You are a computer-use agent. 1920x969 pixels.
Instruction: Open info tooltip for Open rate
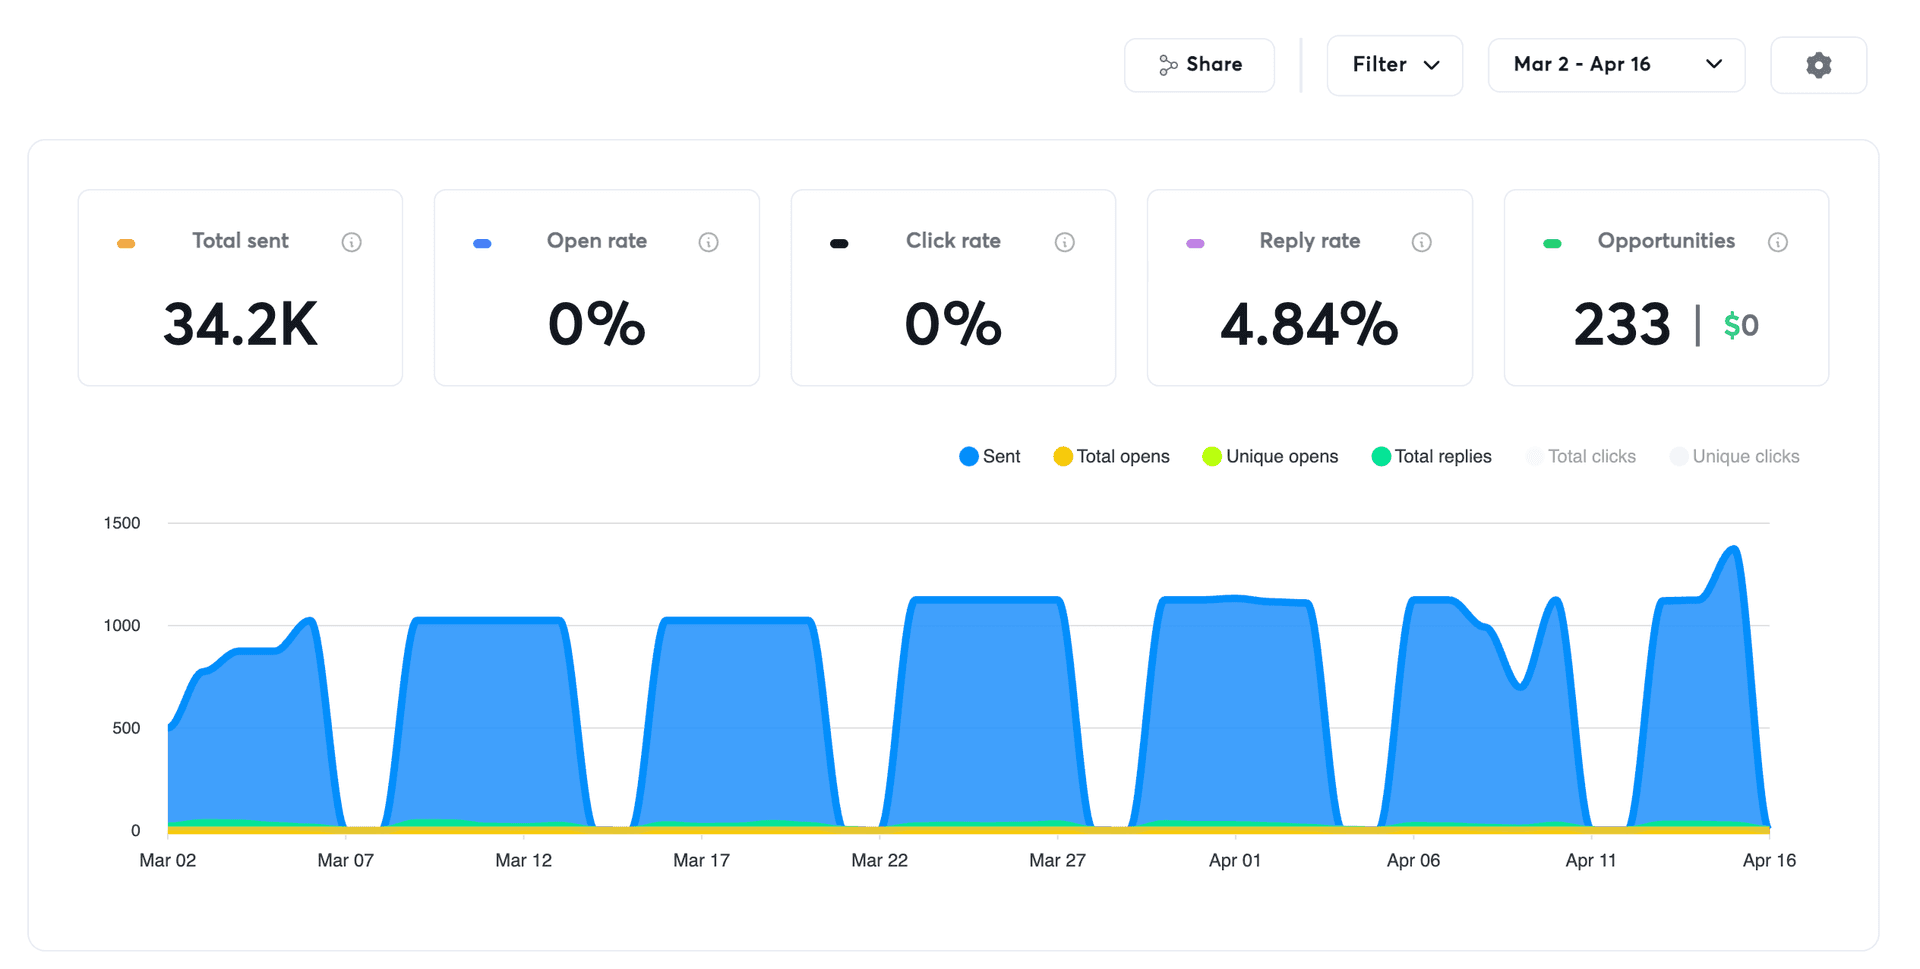[x=708, y=242]
